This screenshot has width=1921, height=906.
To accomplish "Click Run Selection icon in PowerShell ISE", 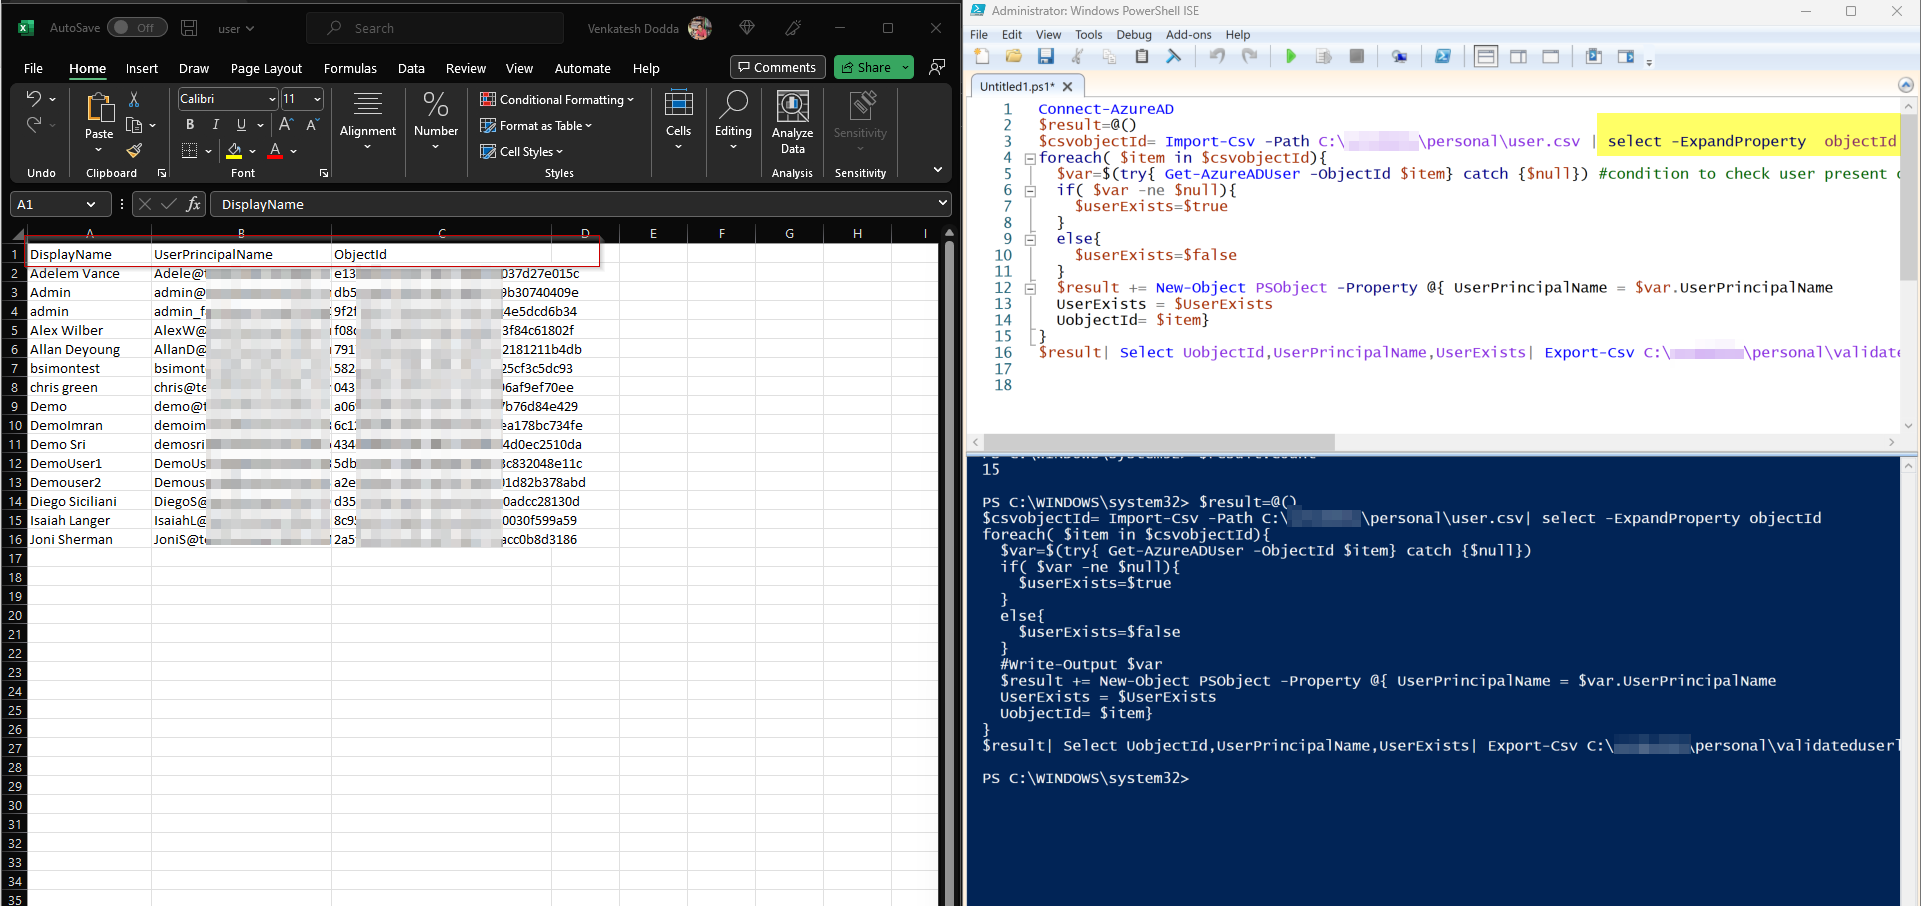I will coord(1323,57).
